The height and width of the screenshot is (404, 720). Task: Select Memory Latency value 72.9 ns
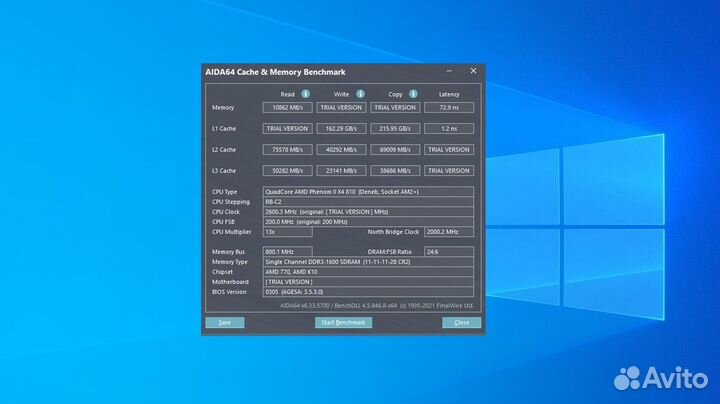click(449, 107)
